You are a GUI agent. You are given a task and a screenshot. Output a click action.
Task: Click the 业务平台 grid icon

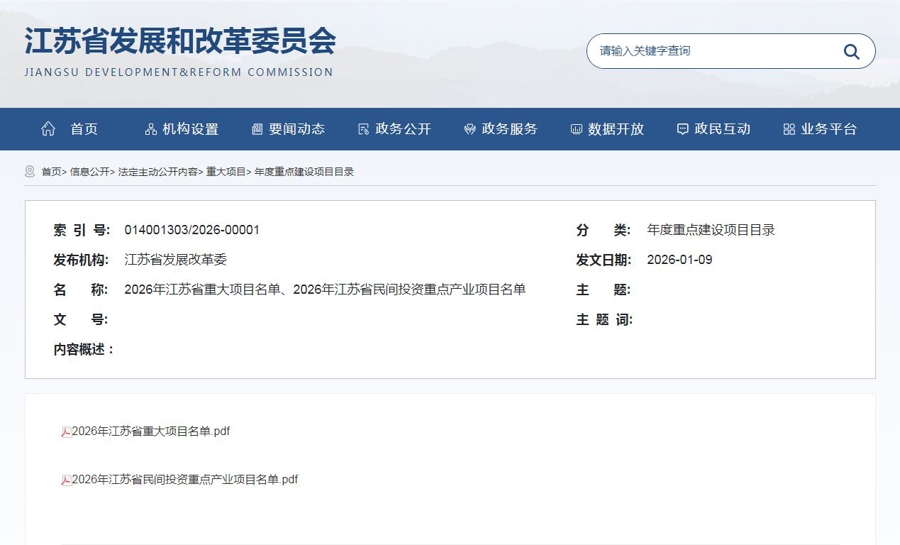789,129
